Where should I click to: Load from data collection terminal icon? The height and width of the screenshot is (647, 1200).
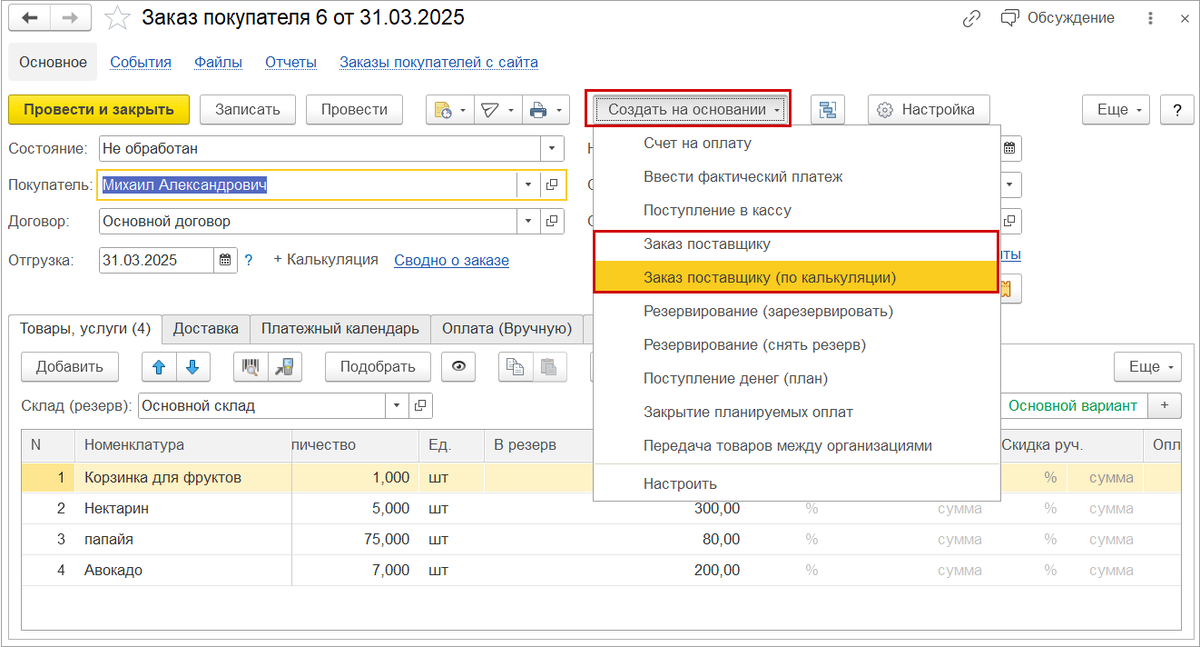(286, 367)
